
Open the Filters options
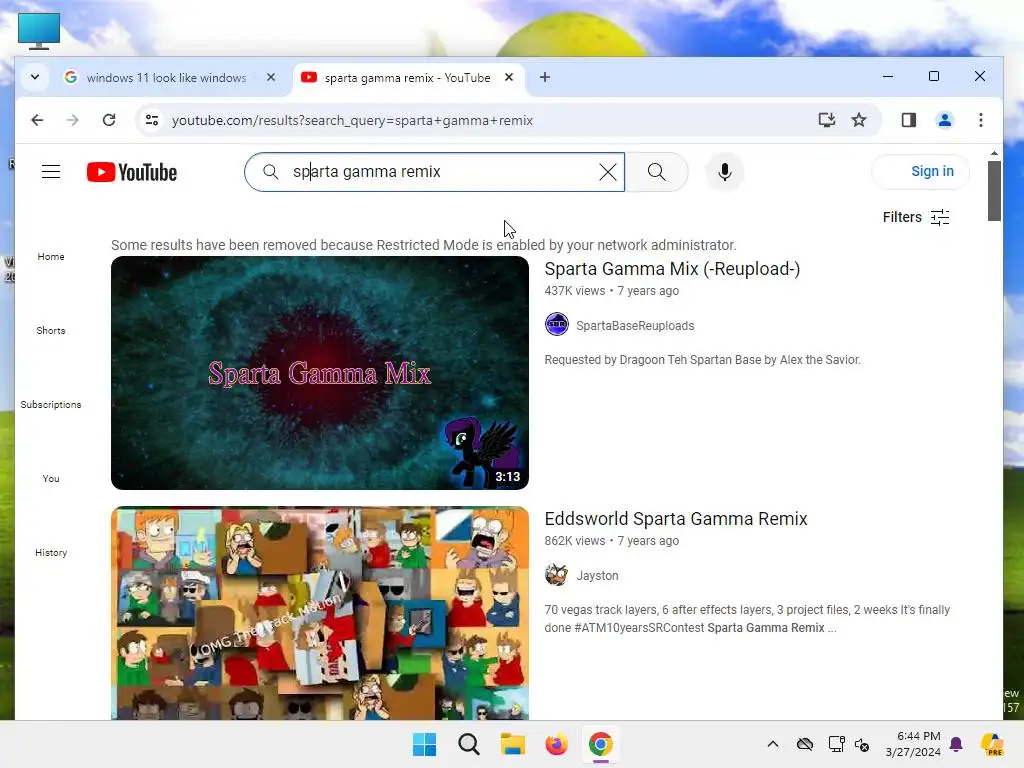pyautogui.click(x=916, y=217)
